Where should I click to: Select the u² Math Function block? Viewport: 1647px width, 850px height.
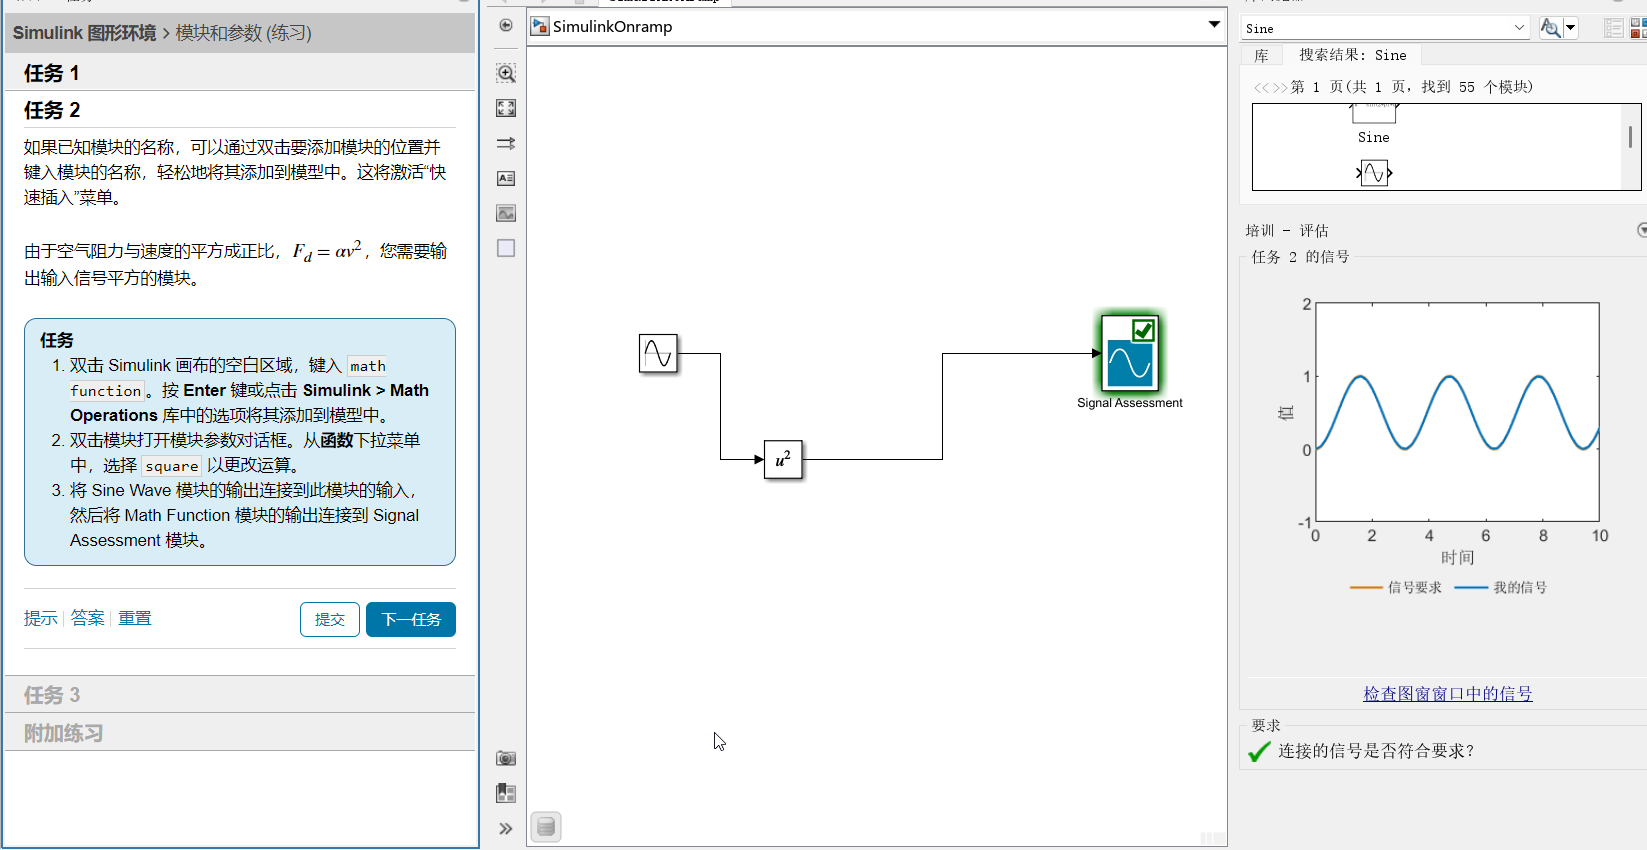point(783,459)
